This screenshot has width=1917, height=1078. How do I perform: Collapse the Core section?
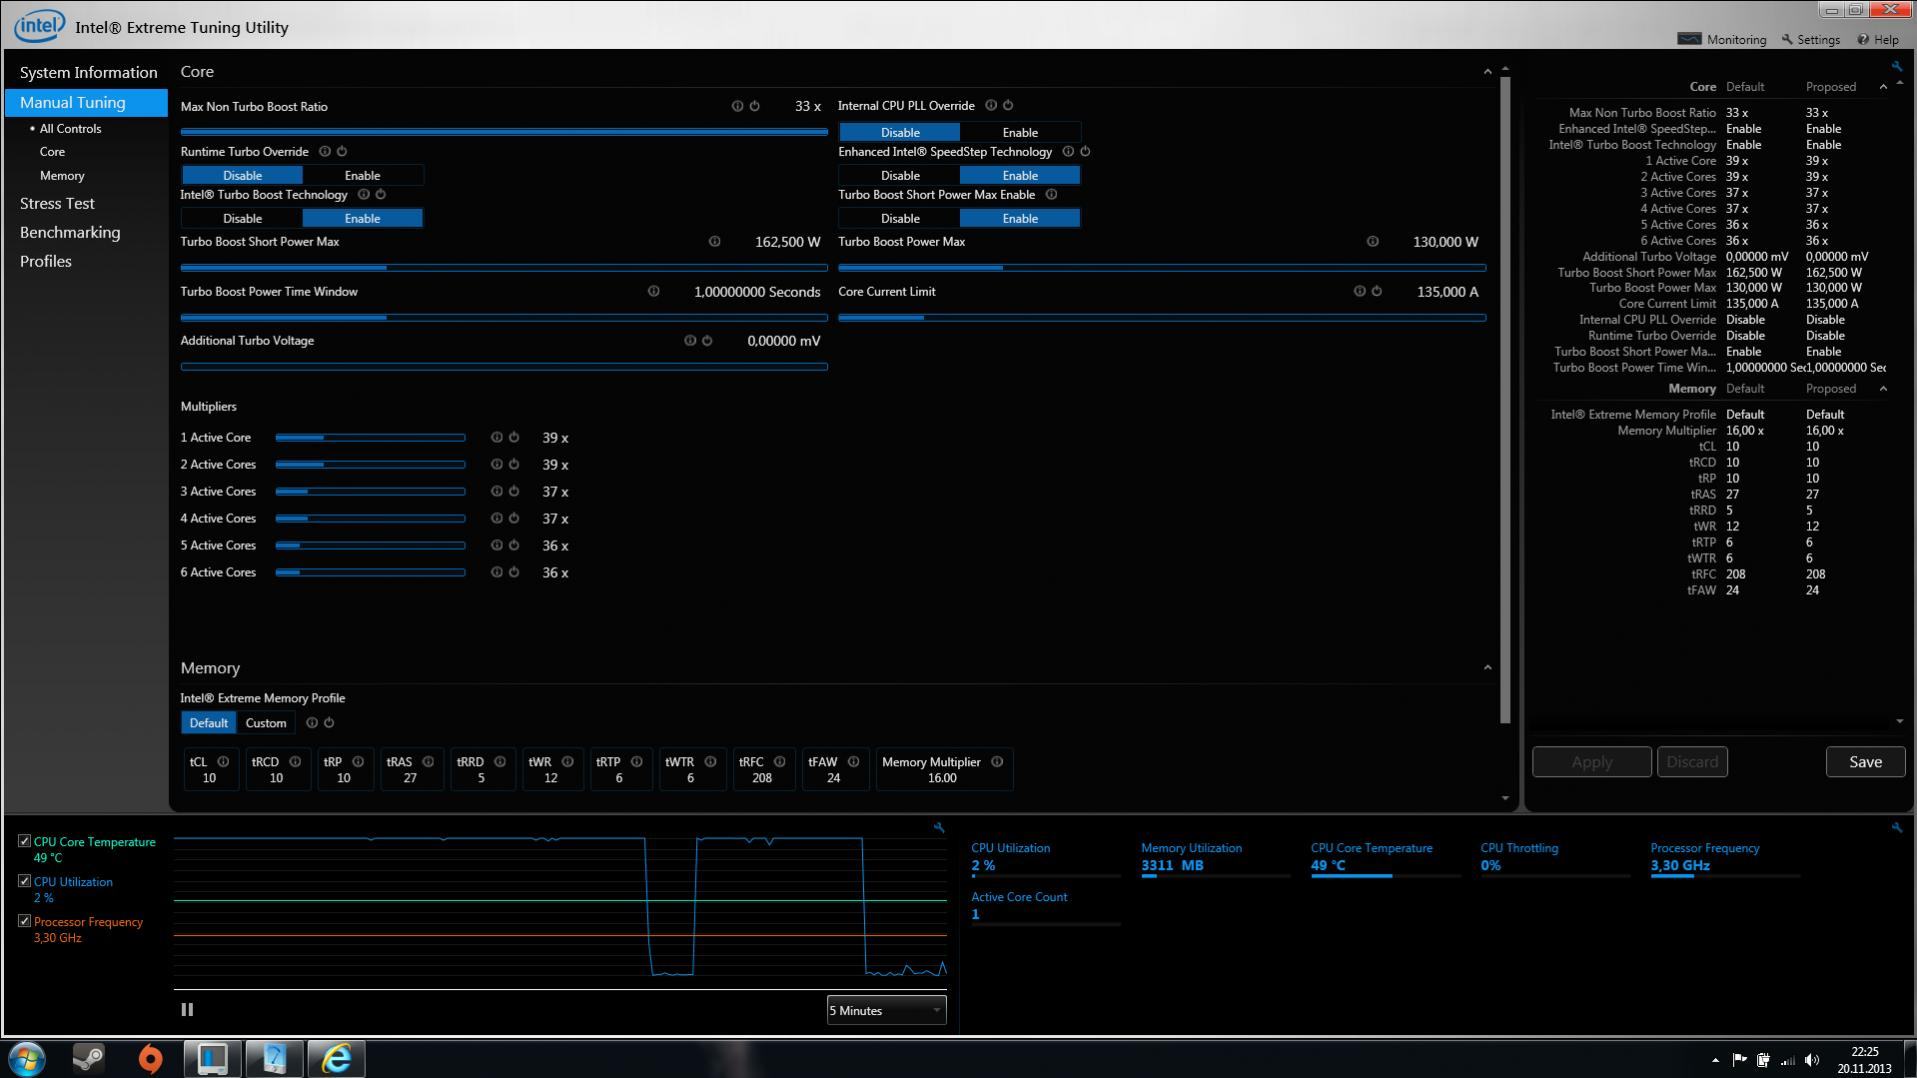click(x=1487, y=72)
